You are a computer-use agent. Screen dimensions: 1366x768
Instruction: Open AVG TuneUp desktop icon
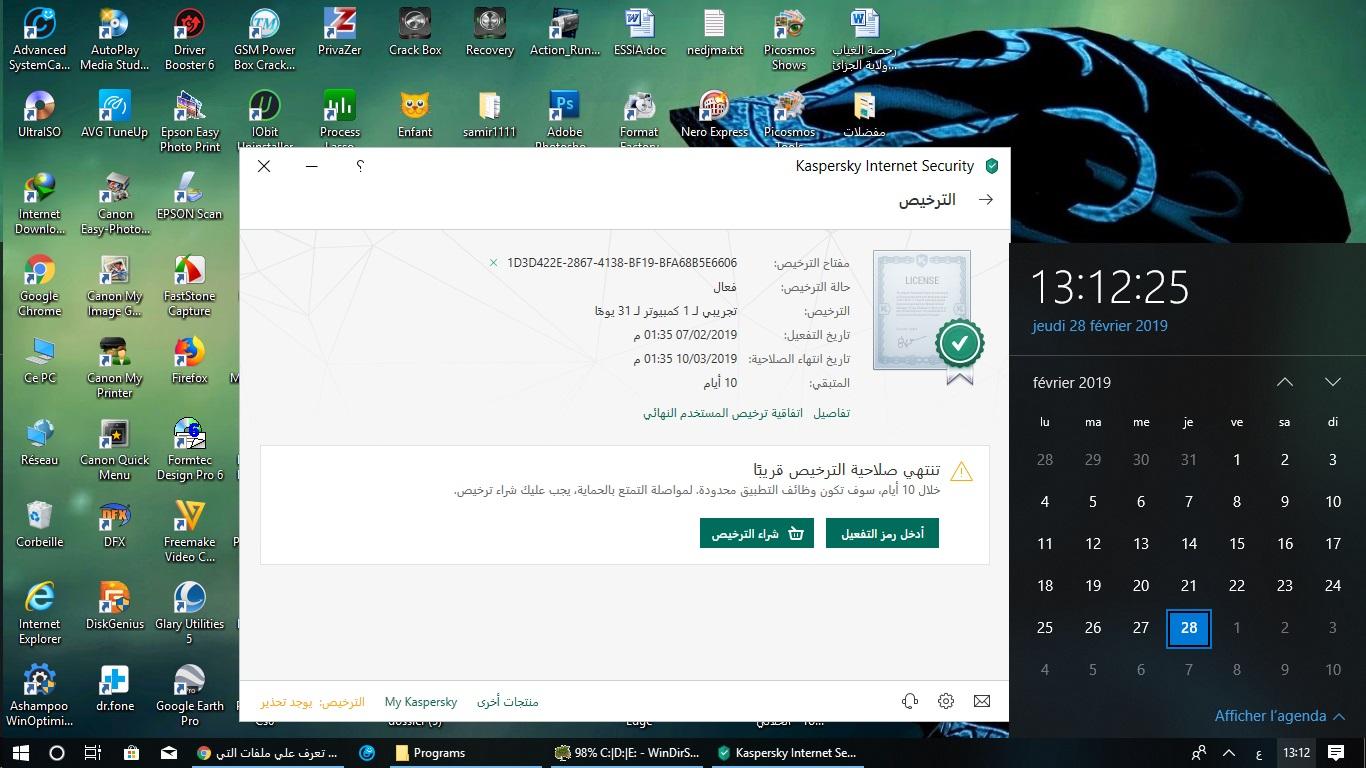pyautogui.click(x=115, y=115)
